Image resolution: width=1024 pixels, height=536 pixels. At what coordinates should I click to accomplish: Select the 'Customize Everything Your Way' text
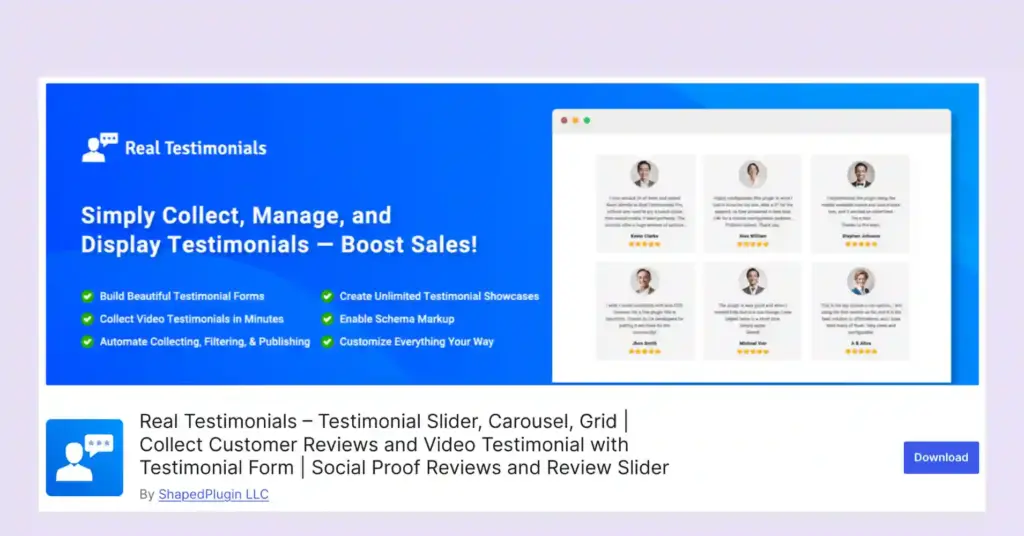417,341
